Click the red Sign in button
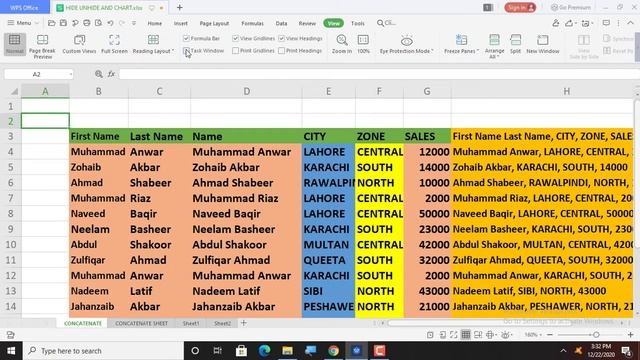The image size is (640, 360). click(x=520, y=7)
